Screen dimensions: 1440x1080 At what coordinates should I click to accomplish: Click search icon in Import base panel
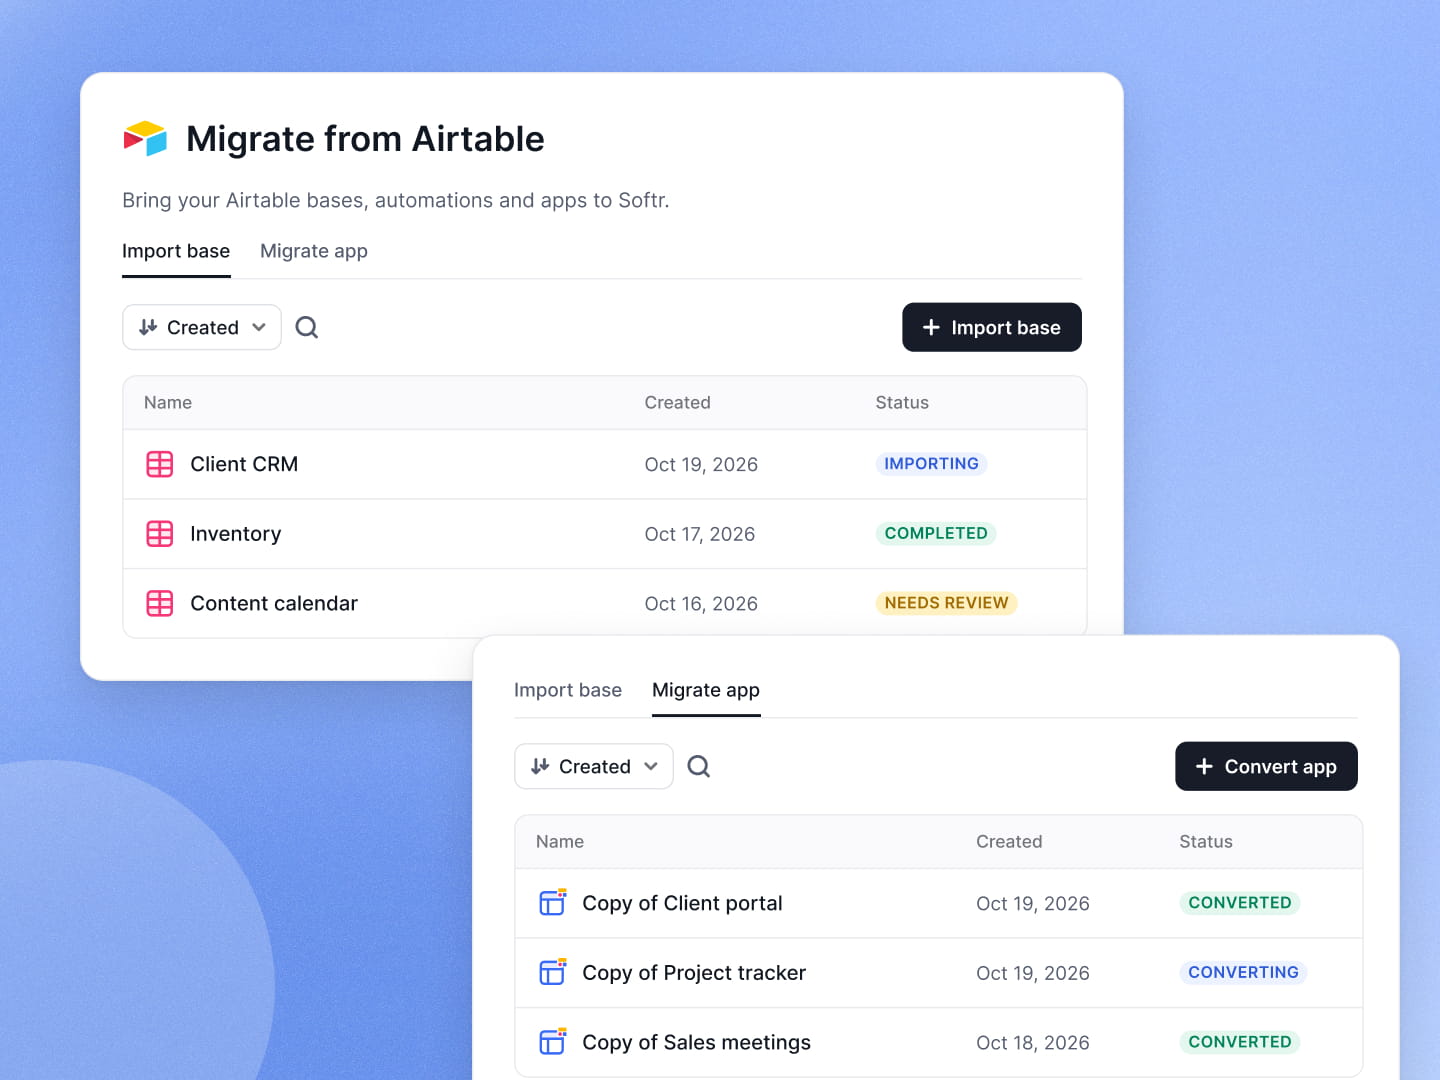click(307, 327)
